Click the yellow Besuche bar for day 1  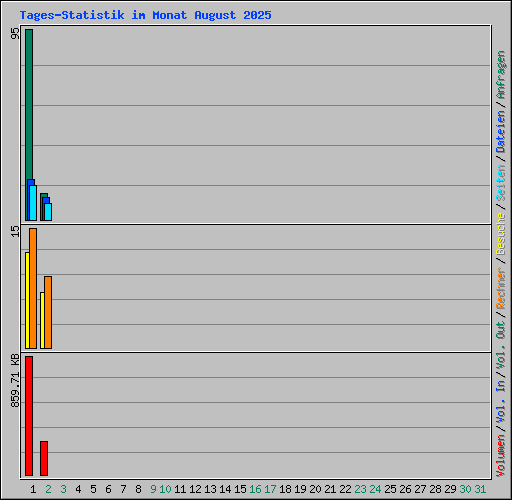(x=27, y=300)
